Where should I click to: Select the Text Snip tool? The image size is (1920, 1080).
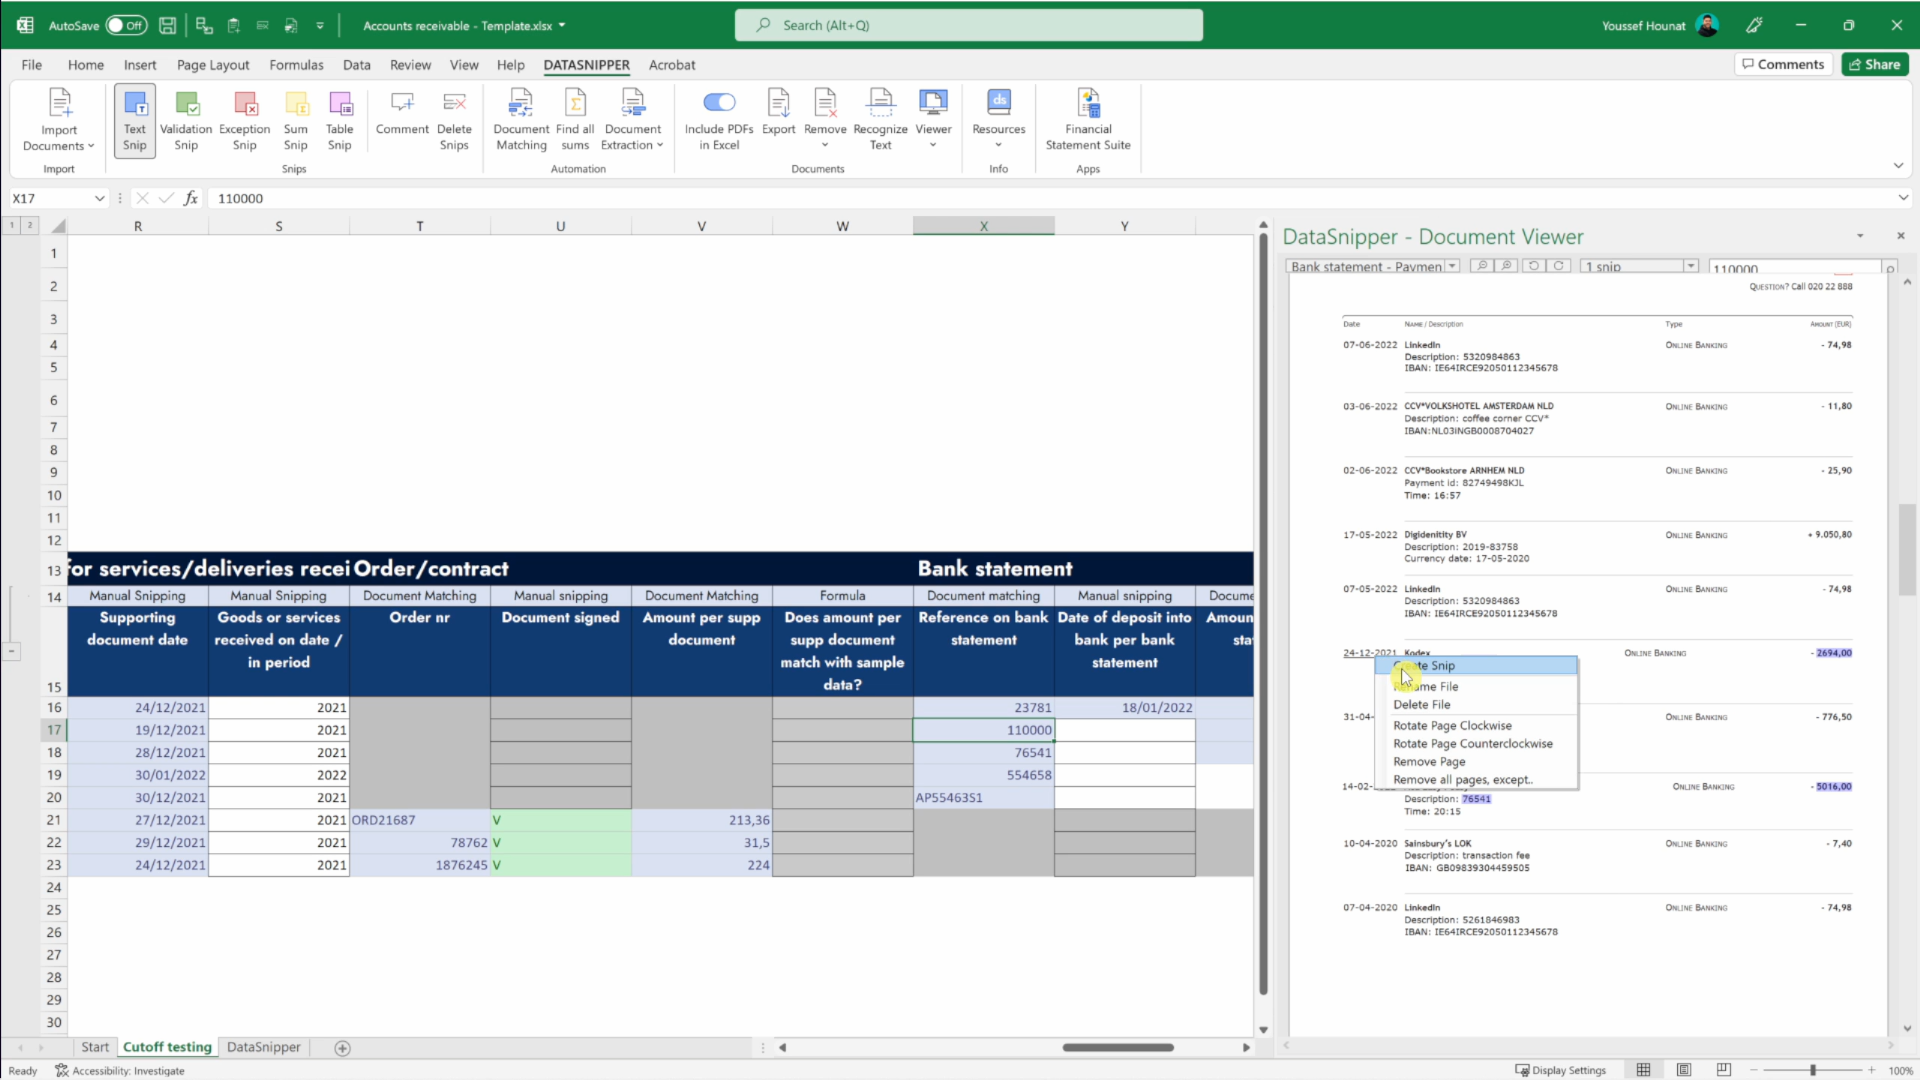tap(134, 118)
